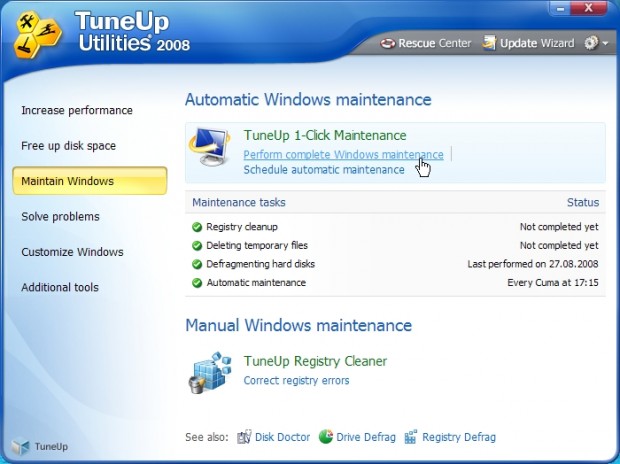Open the Additional tools category
This screenshot has width=620, height=464.
click(x=60, y=287)
